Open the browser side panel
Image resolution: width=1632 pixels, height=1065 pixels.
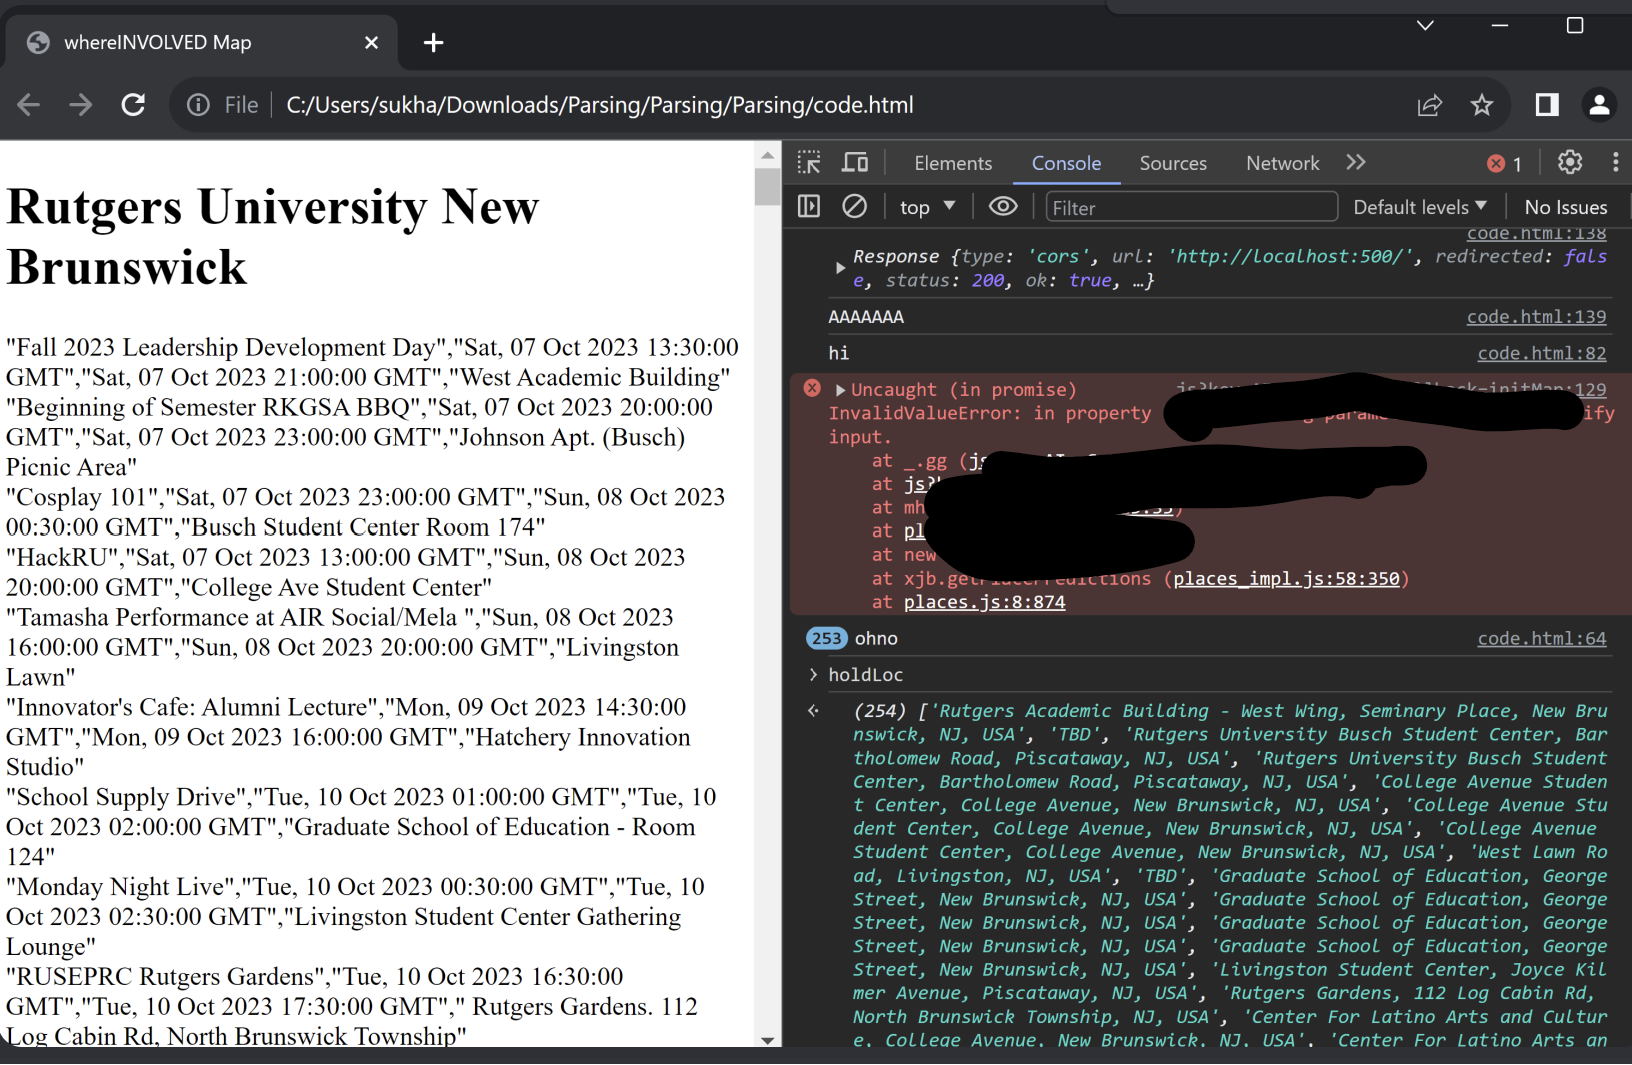click(x=1547, y=105)
